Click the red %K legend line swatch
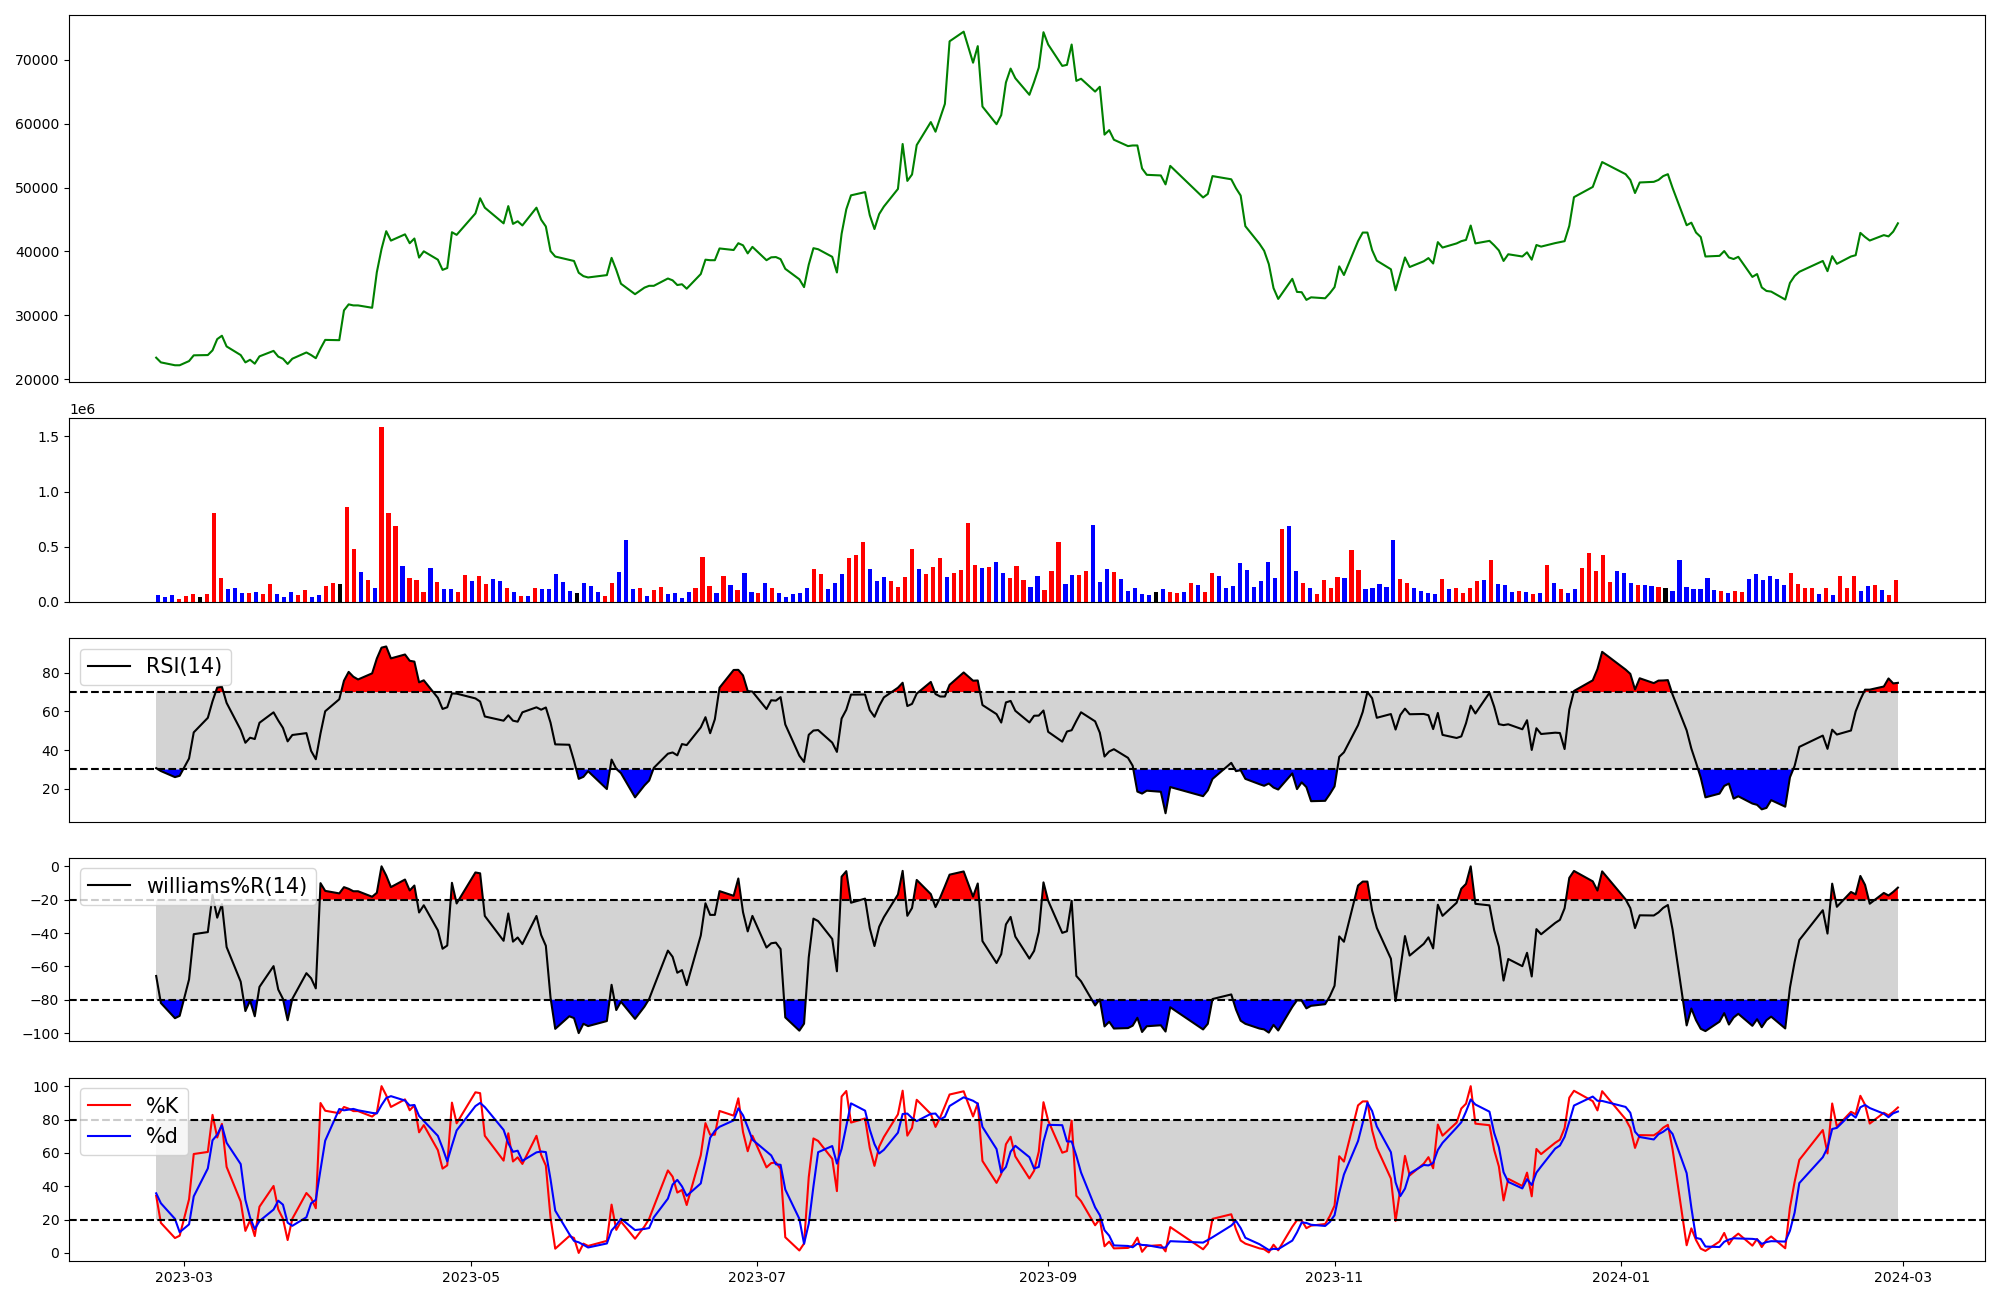Image resolution: width=2000 pixels, height=1300 pixels. 109,1105
